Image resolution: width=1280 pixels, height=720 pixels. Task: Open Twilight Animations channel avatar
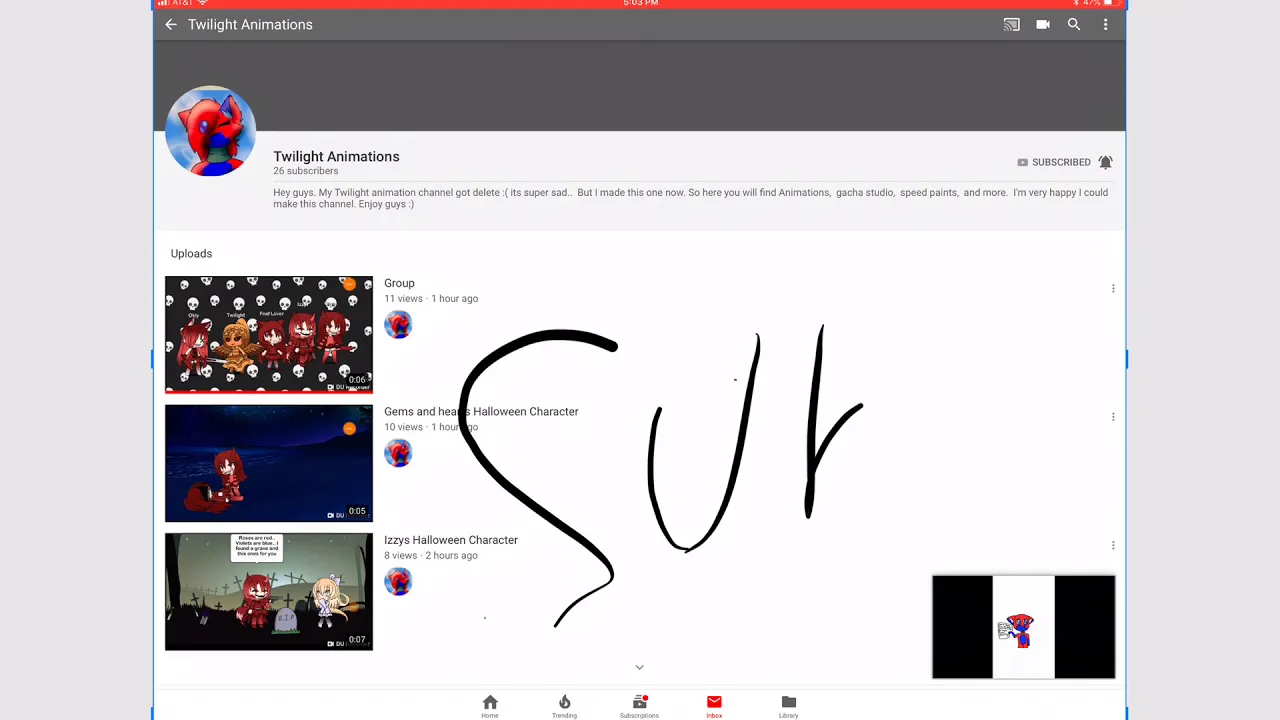(210, 131)
